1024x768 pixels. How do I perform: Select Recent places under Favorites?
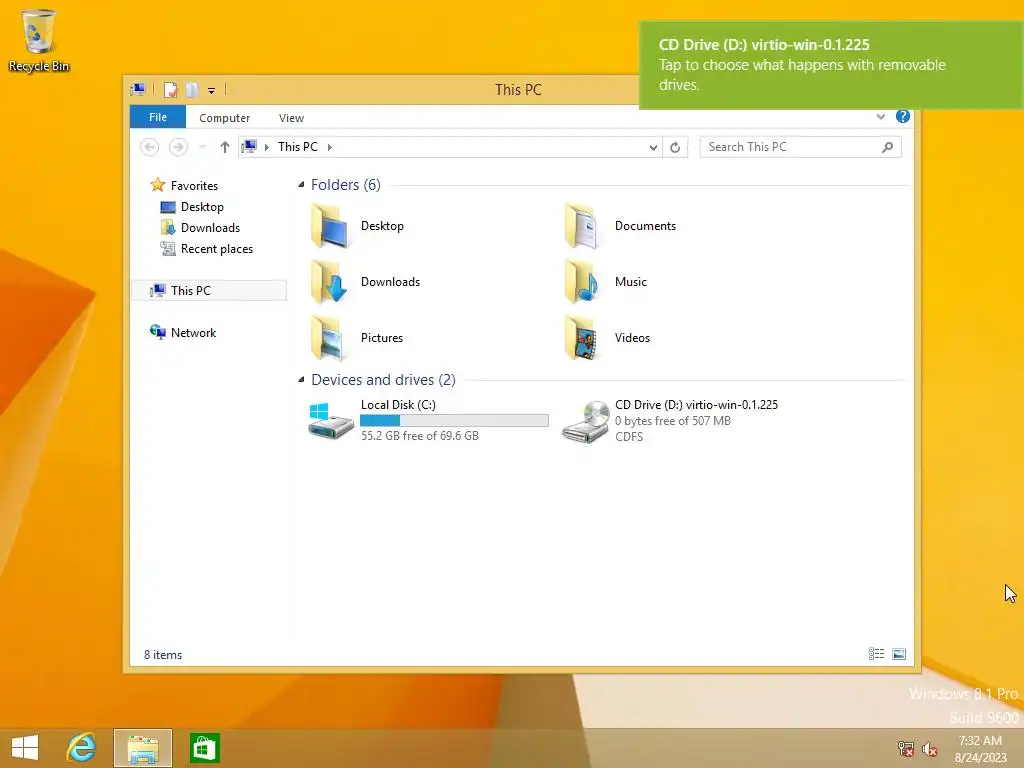(x=206, y=249)
